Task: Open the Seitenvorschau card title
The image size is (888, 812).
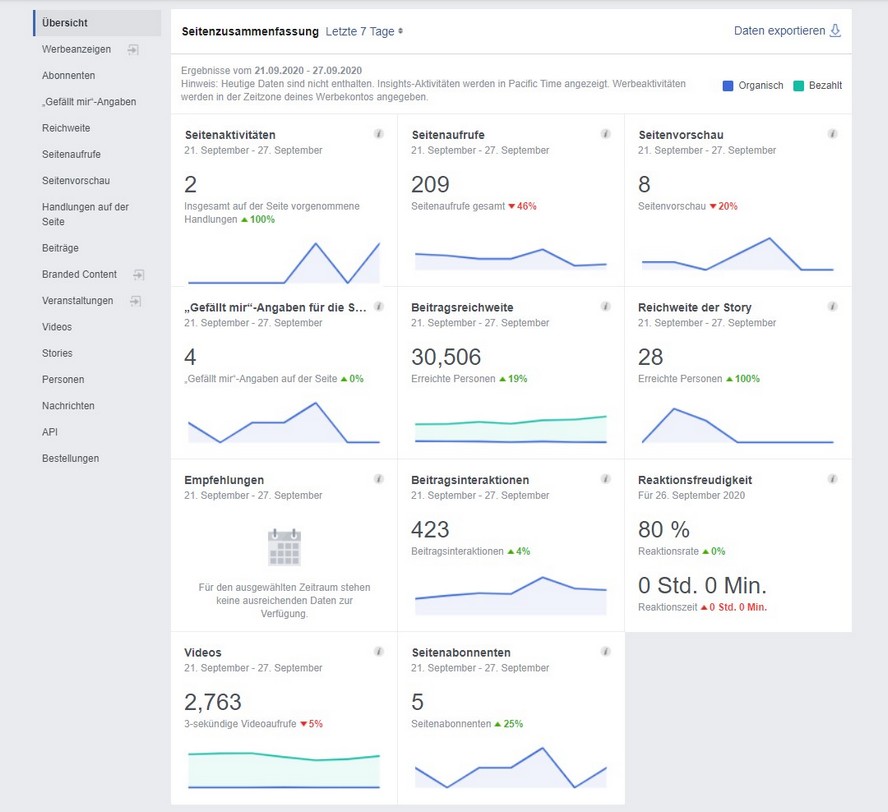Action: click(681, 135)
